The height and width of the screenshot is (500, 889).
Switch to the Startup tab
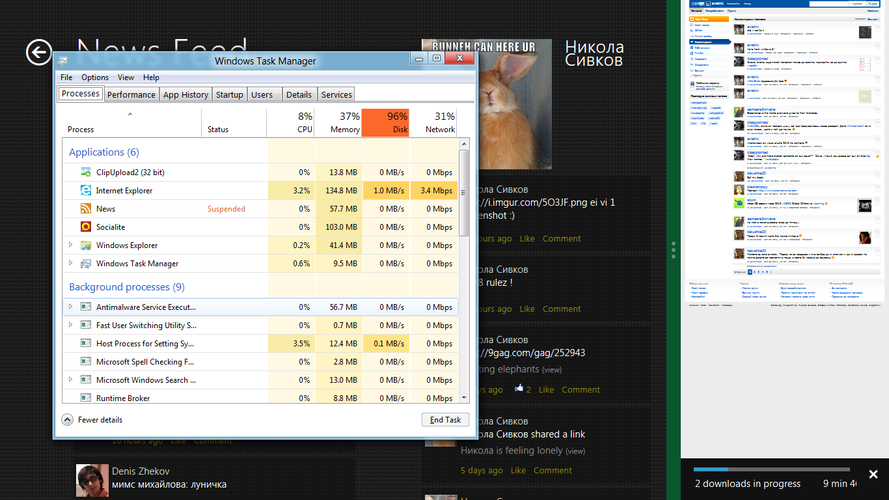coord(229,95)
